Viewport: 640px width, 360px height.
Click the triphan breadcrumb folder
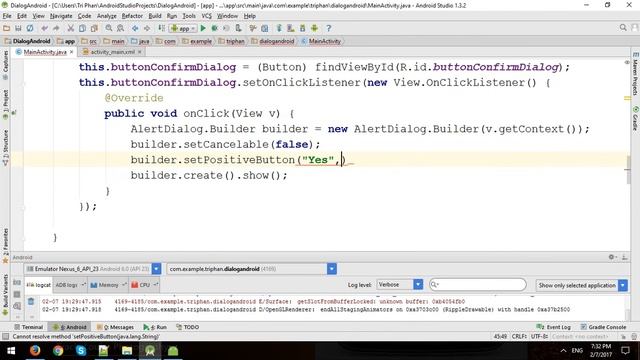point(231,41)
